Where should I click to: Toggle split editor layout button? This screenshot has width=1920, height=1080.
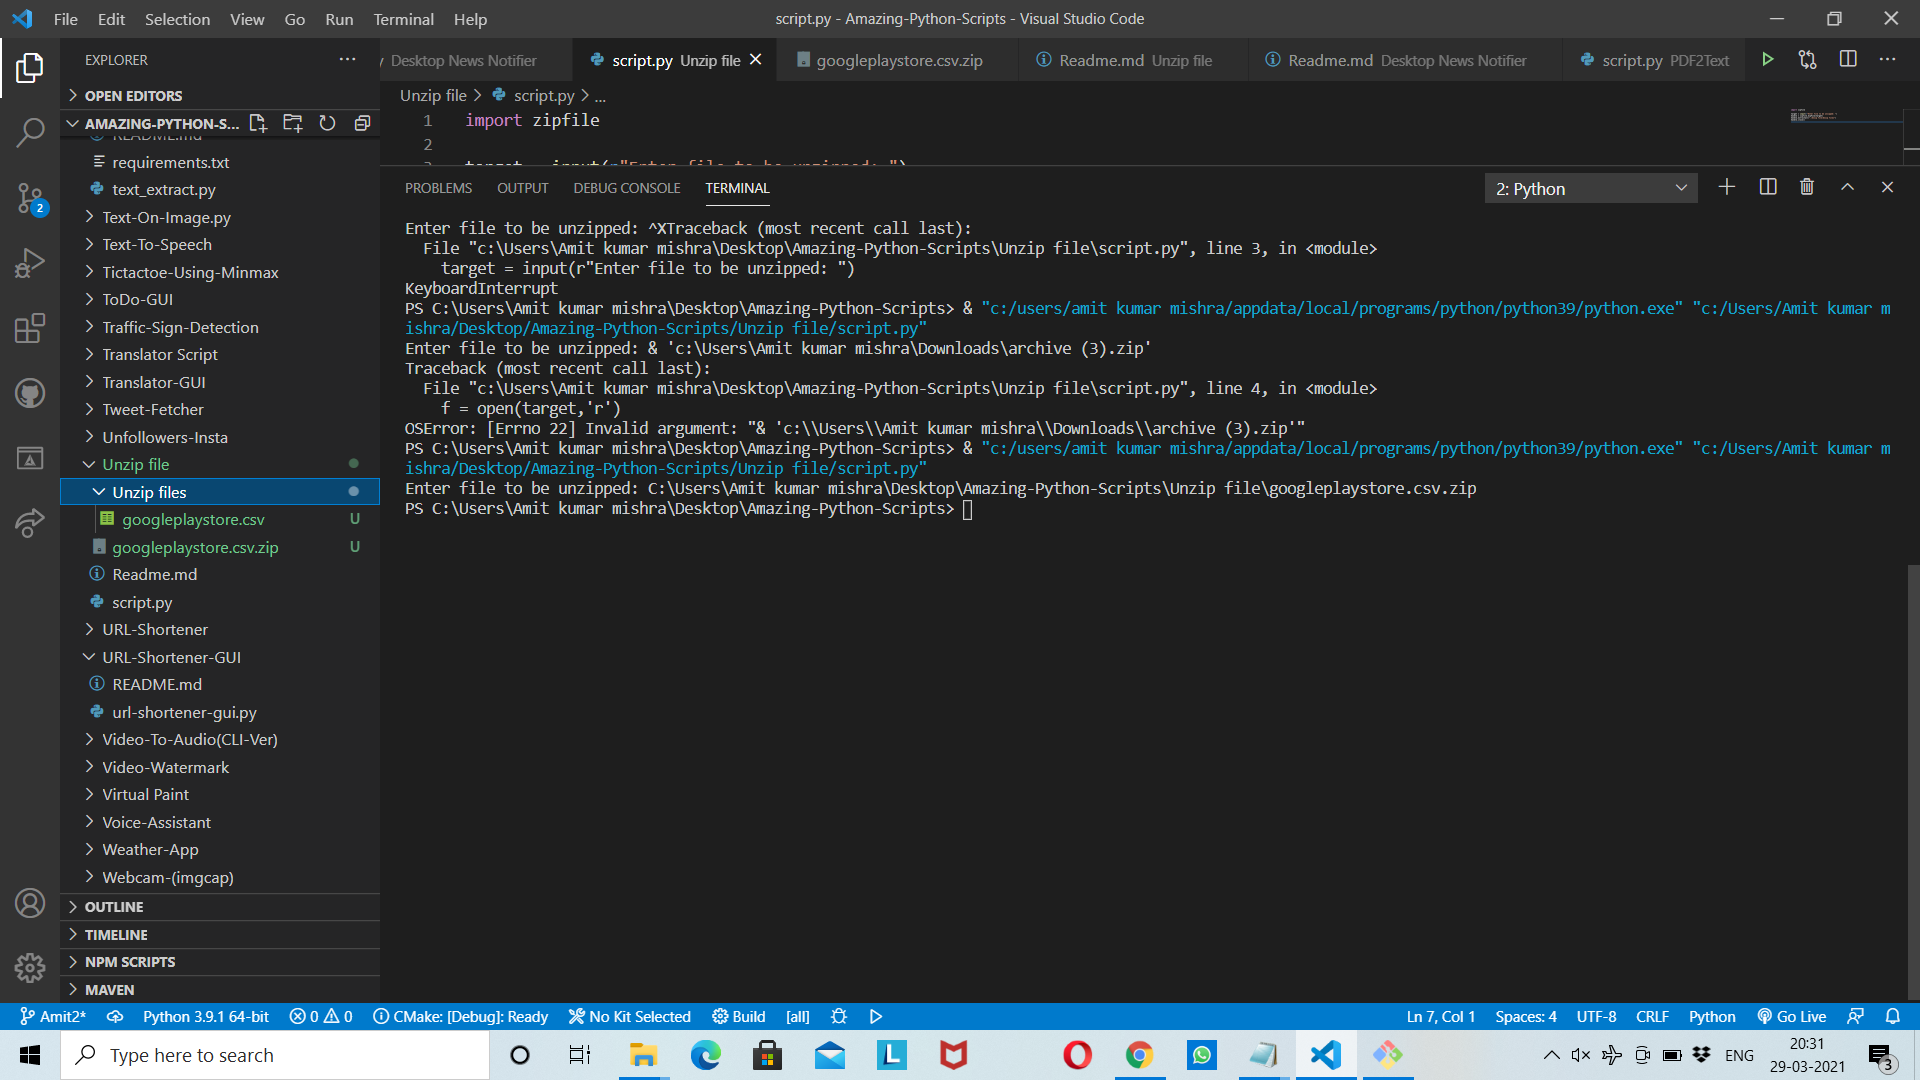pyautogui.click(x=1847, y=60)
